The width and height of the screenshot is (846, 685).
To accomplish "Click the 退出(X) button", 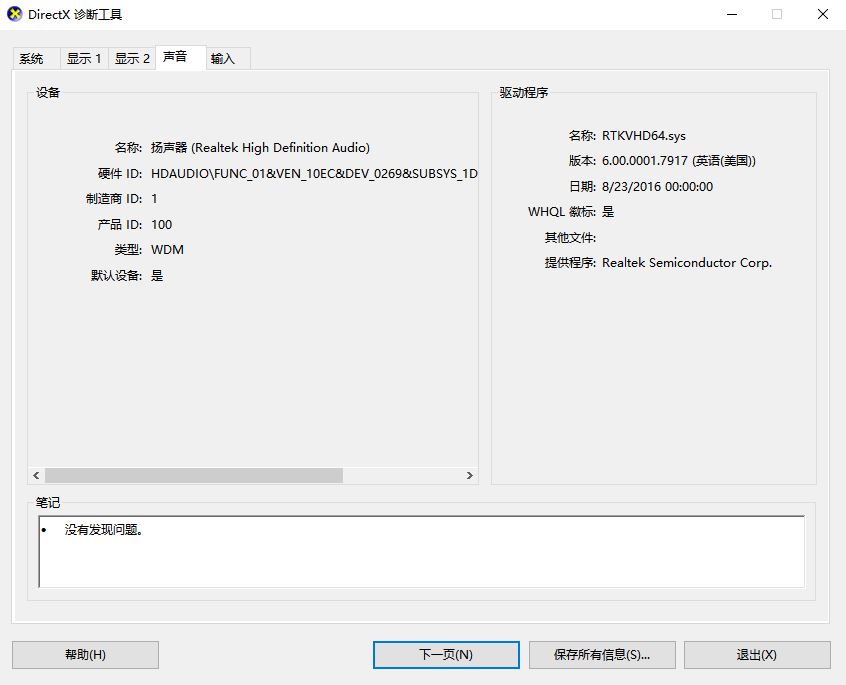I will (x=757, y=655).
